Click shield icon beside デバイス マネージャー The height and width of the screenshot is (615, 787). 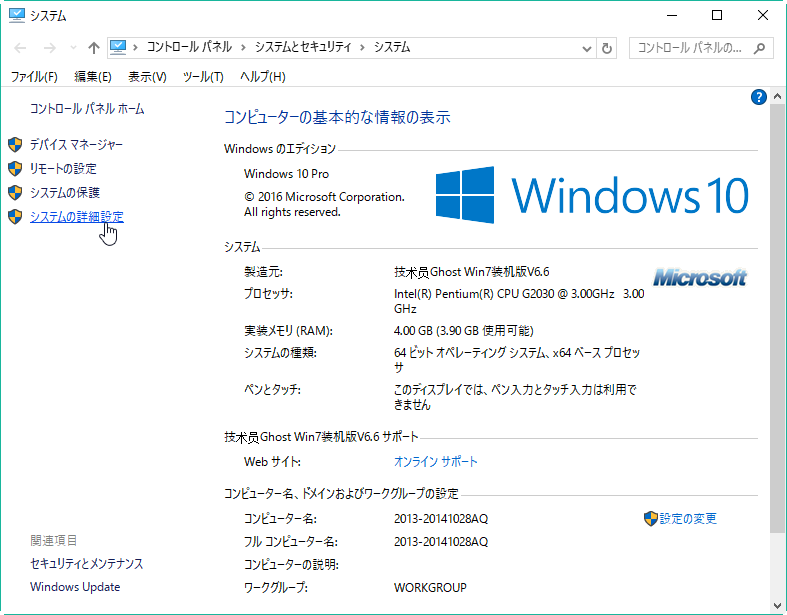click(x=15, y=145)
